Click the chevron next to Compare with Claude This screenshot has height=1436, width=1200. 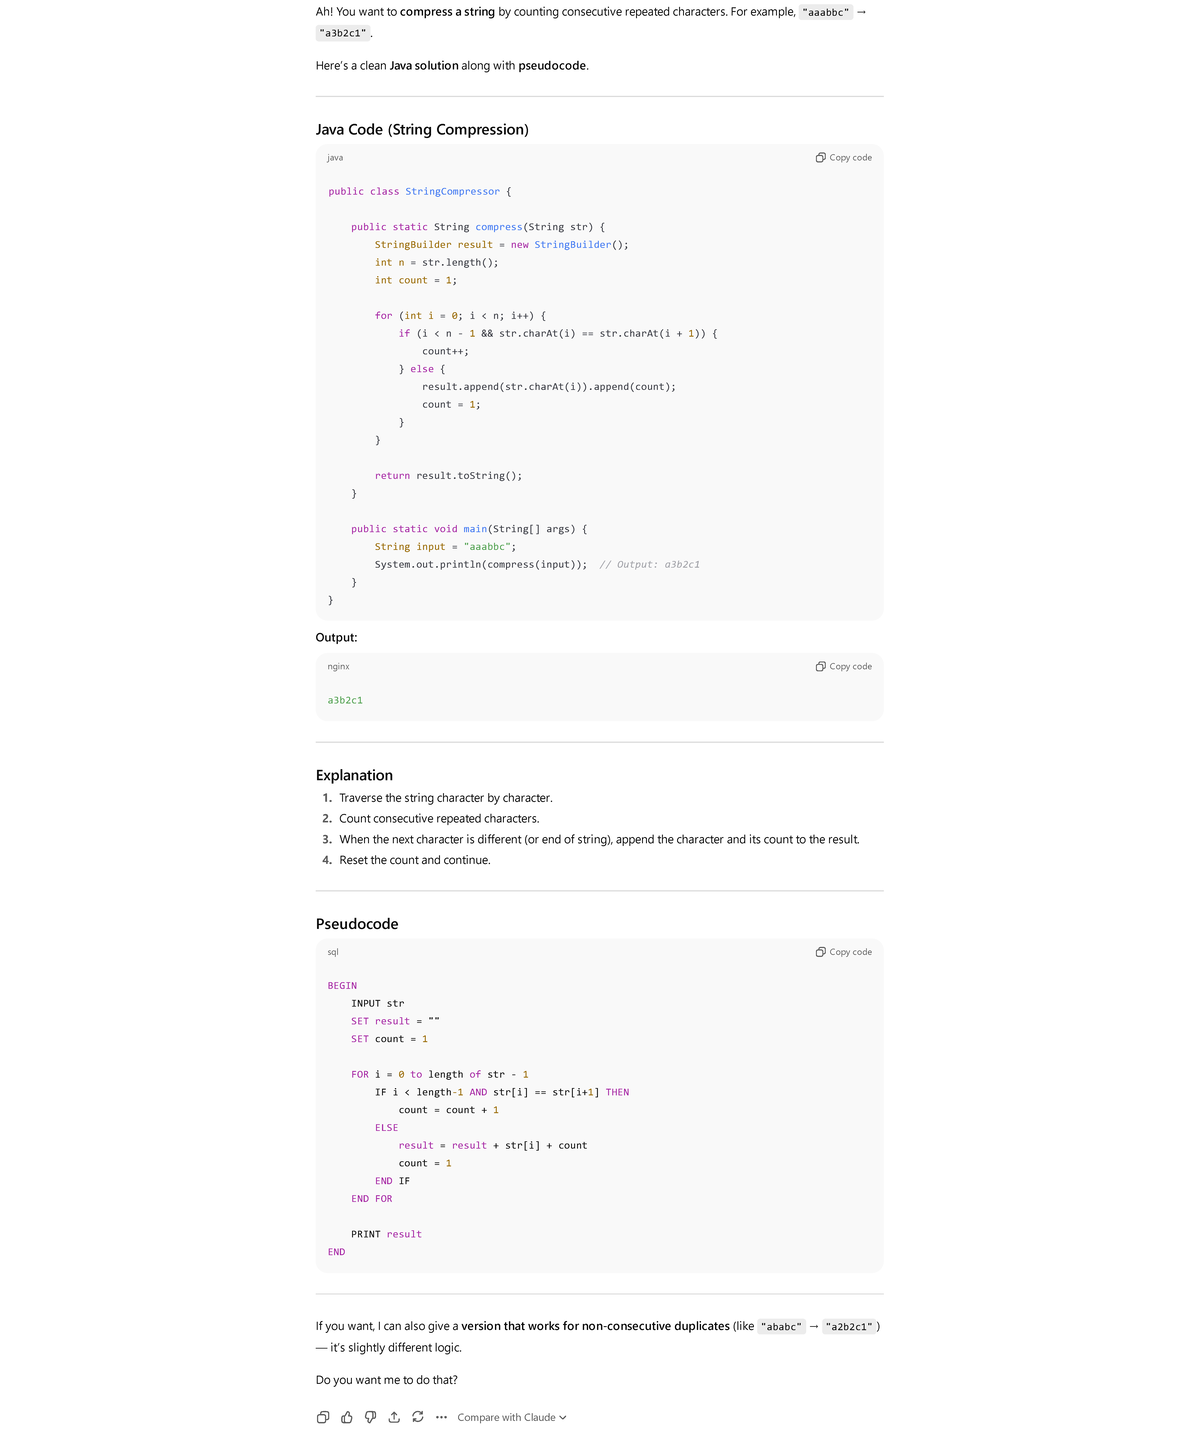point(563,1418)
